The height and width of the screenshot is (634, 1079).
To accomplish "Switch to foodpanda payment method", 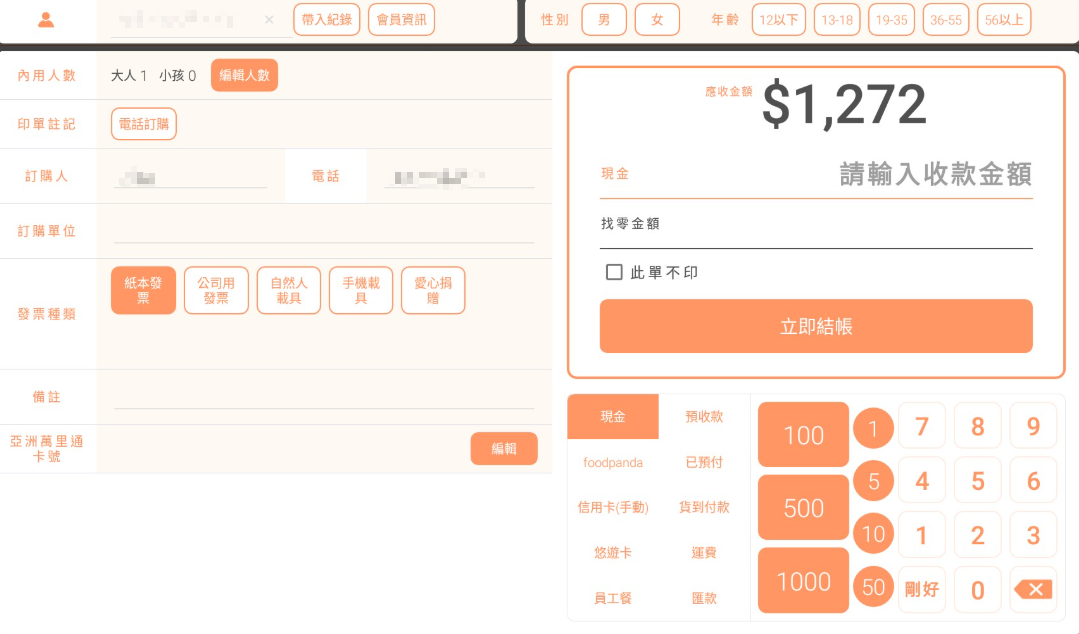I will [x=613, y=463].
